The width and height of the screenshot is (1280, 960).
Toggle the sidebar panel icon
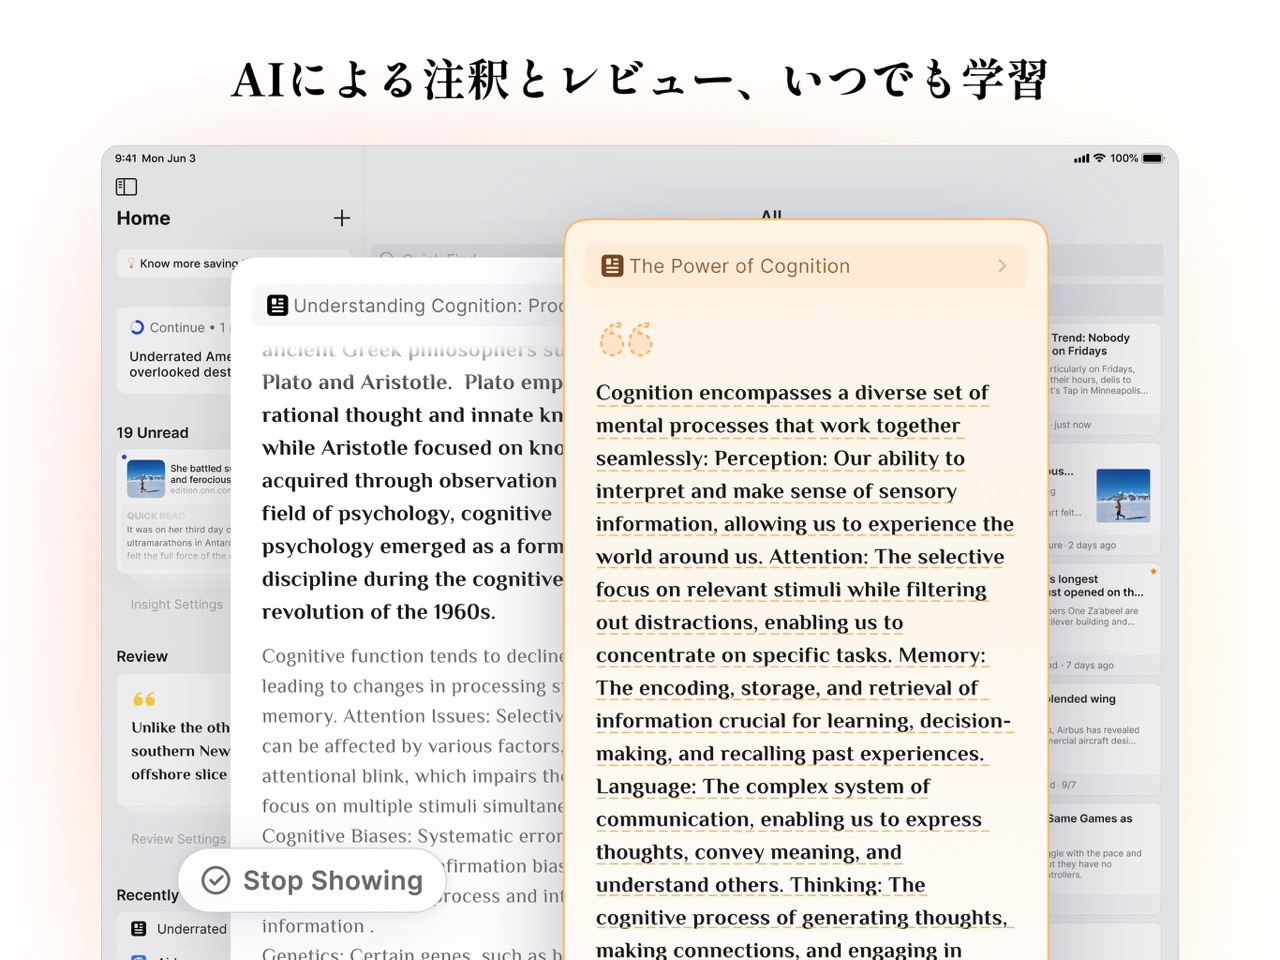click(x=126, y=187)
